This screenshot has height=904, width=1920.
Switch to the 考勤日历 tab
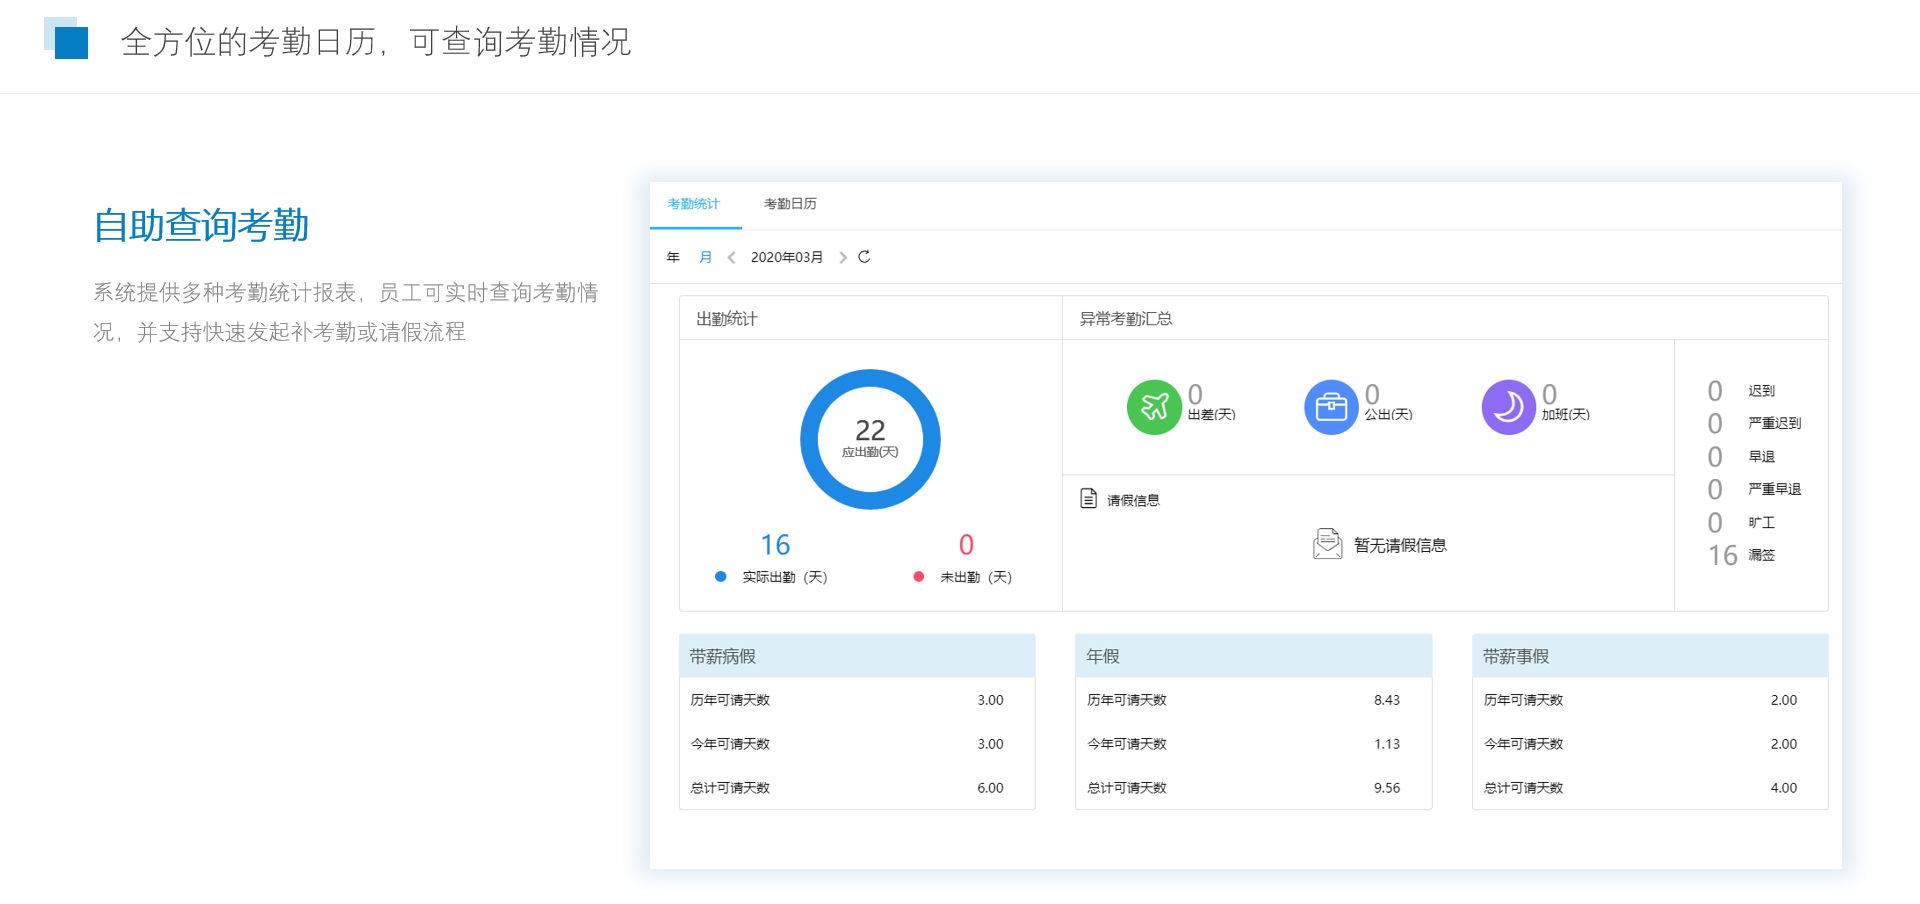point(790,204)
